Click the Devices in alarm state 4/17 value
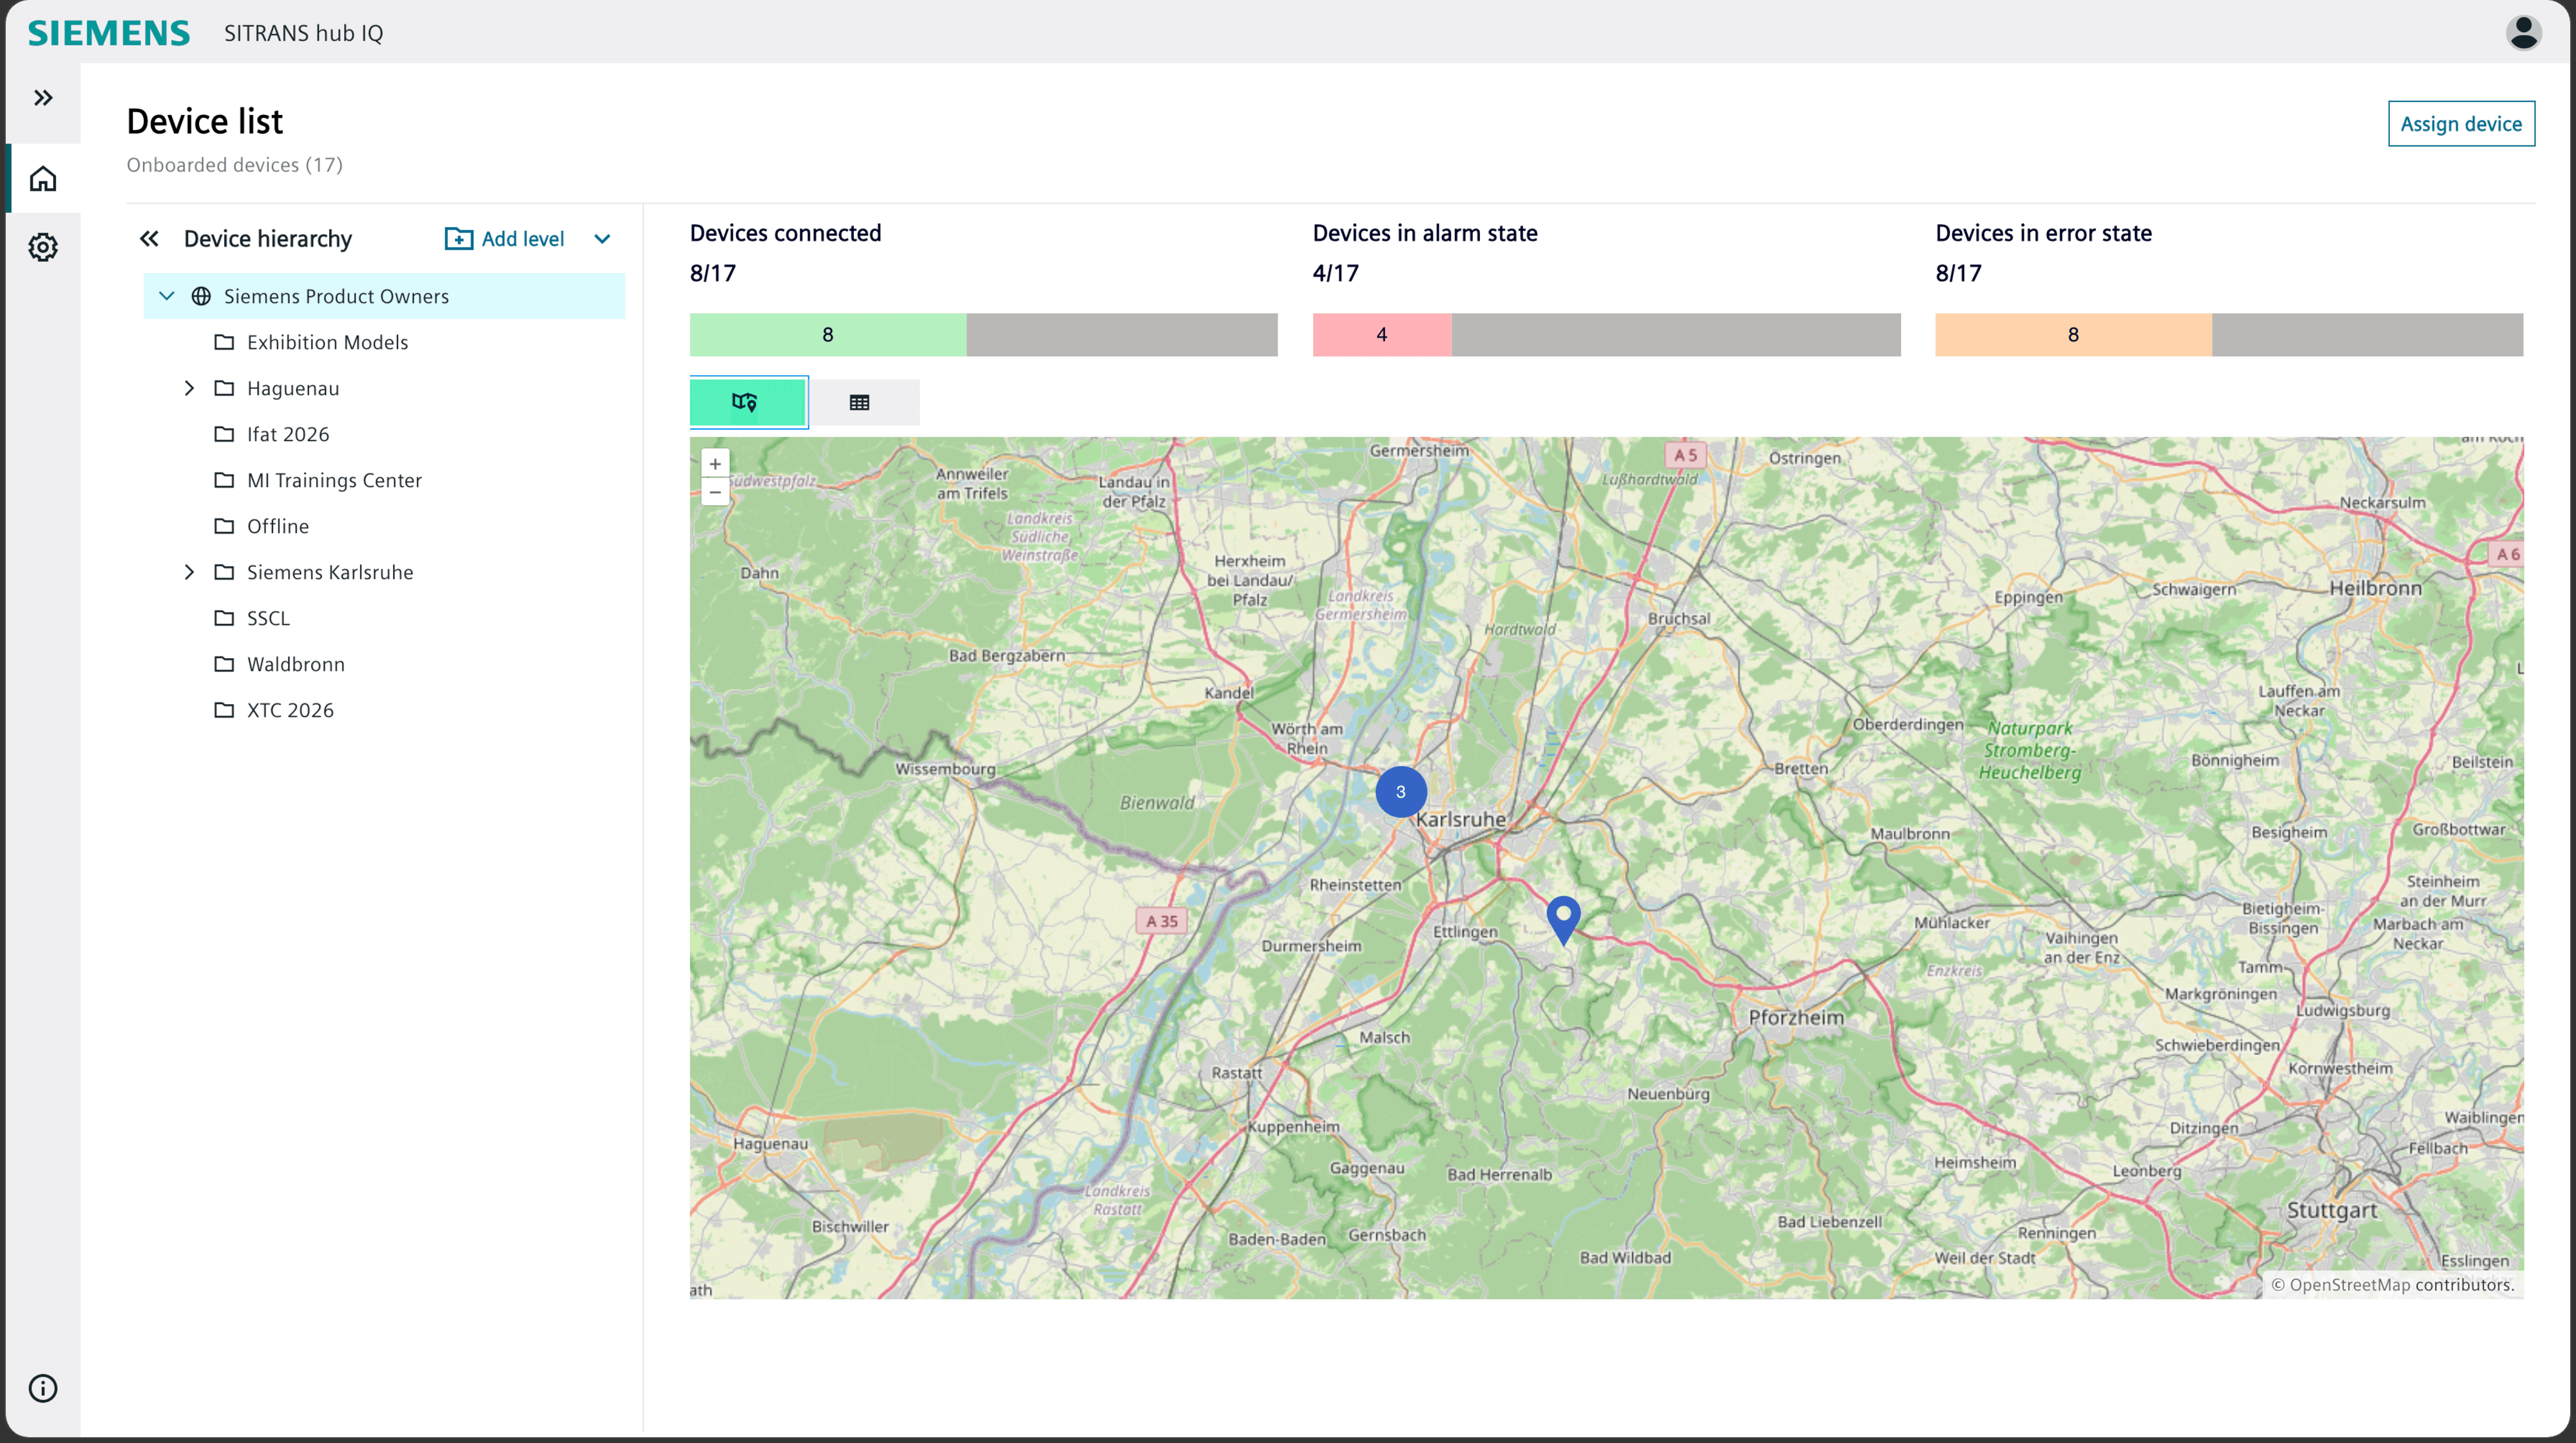 1336,273
